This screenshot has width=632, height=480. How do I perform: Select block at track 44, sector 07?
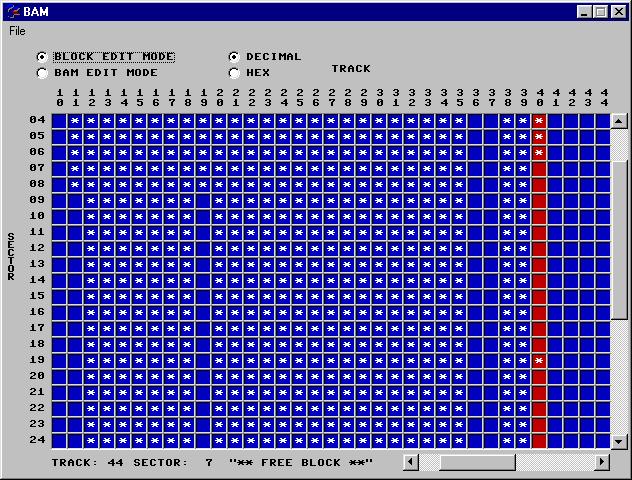(x=603, y=169)
